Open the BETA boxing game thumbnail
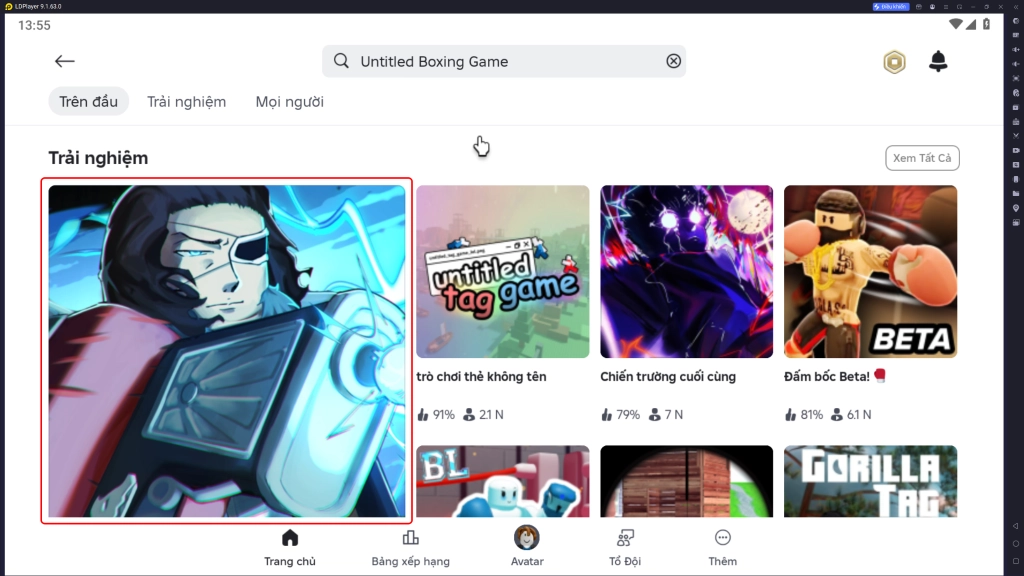 pos(871,272)
